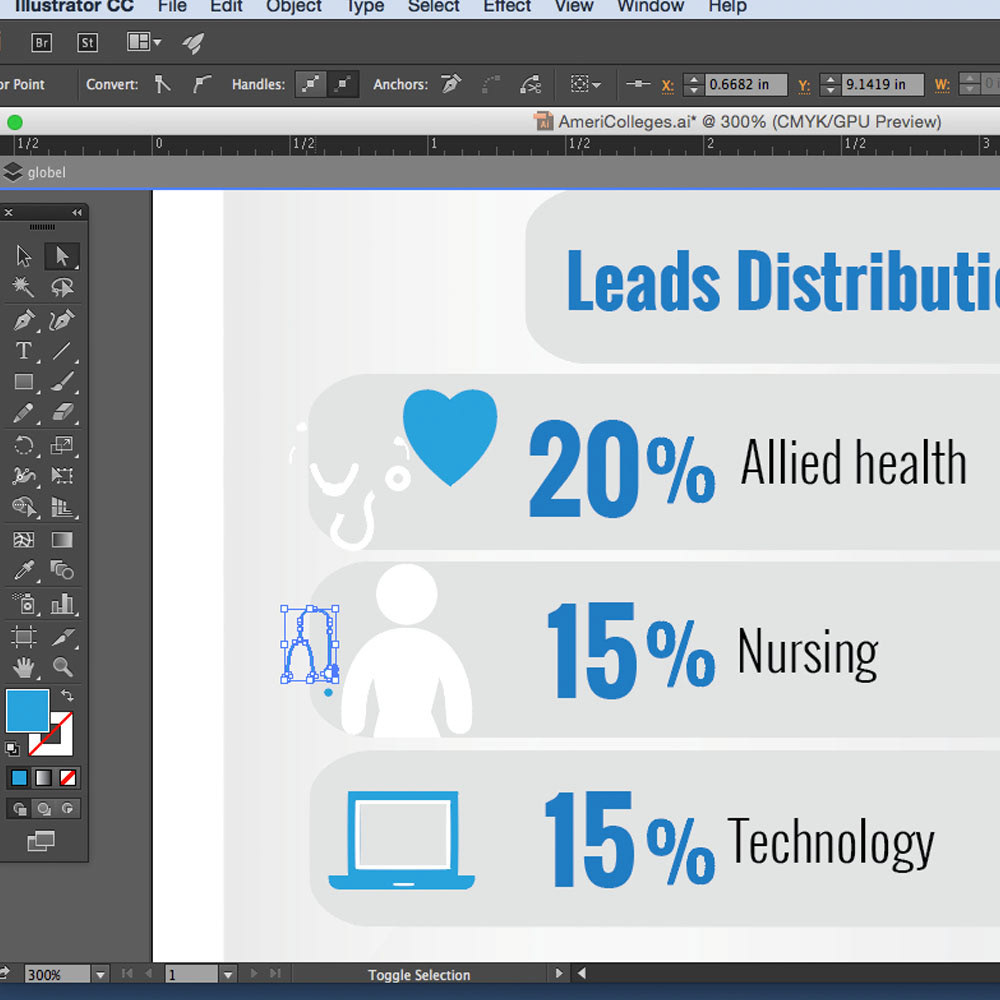Click the GPU performance rocket icon
The width and height of the screenshot is (1000, 1000).
click(193, 43)
